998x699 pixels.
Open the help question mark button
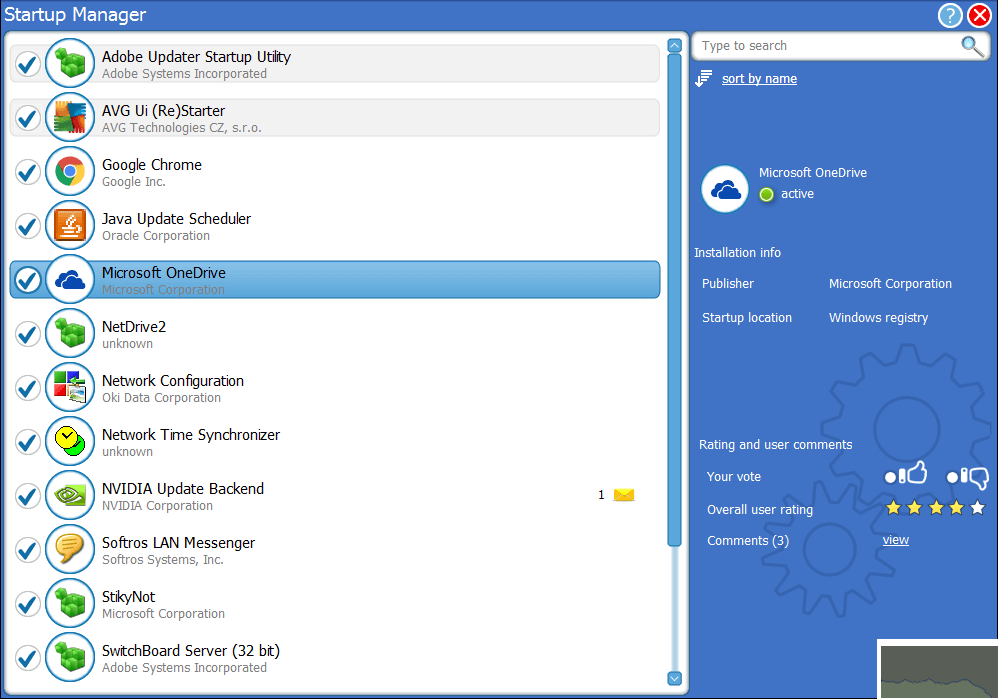[x=950, y=16]
